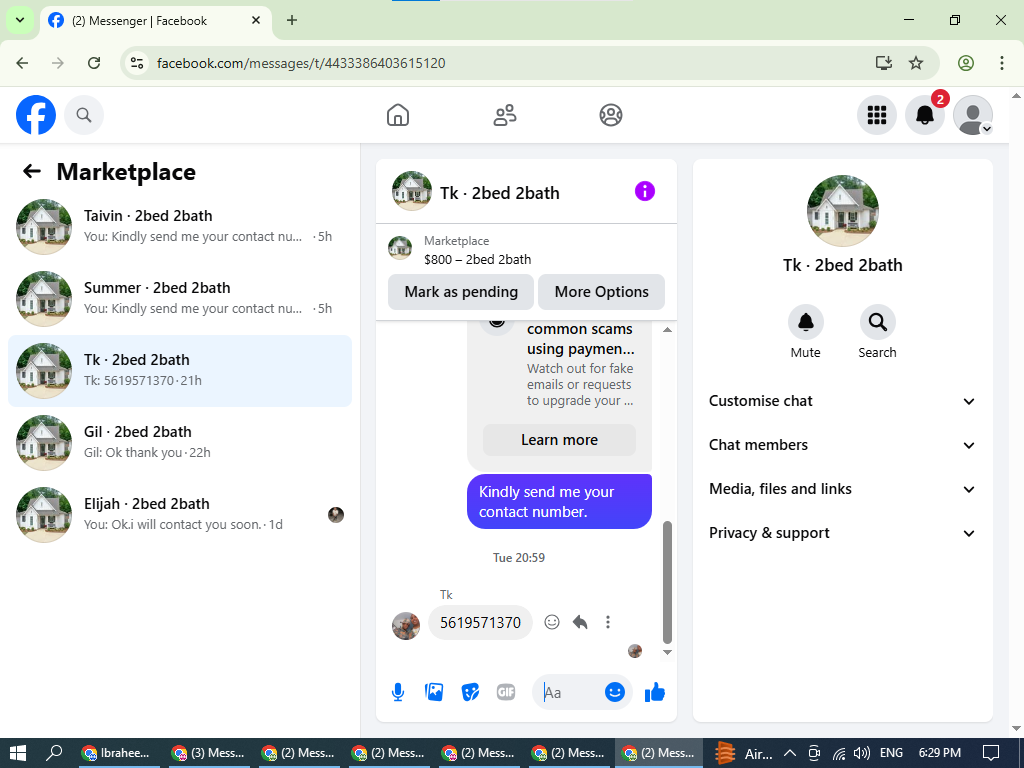
Task: Click Kindly send me your contact number bubble
Action: (x=559, y=502)
